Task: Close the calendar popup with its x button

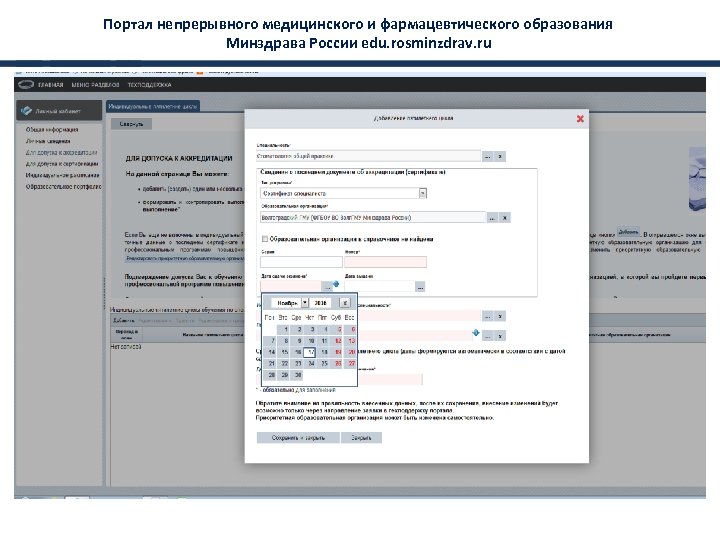Action: (x=345, y=303)
